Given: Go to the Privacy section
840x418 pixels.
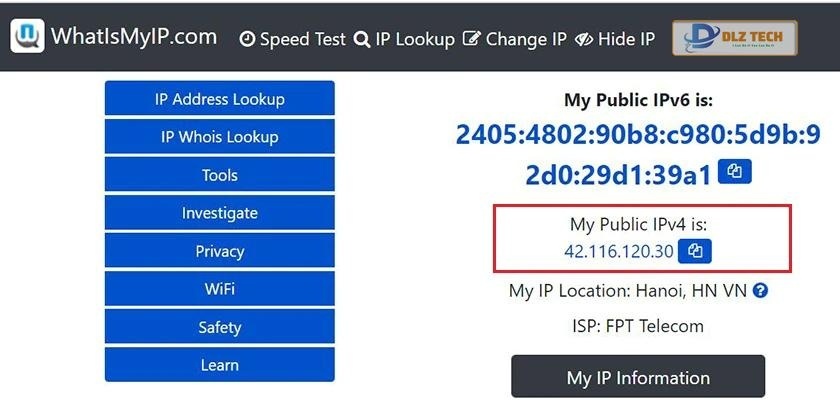Looking at the screenshot, I should point(219,251).
